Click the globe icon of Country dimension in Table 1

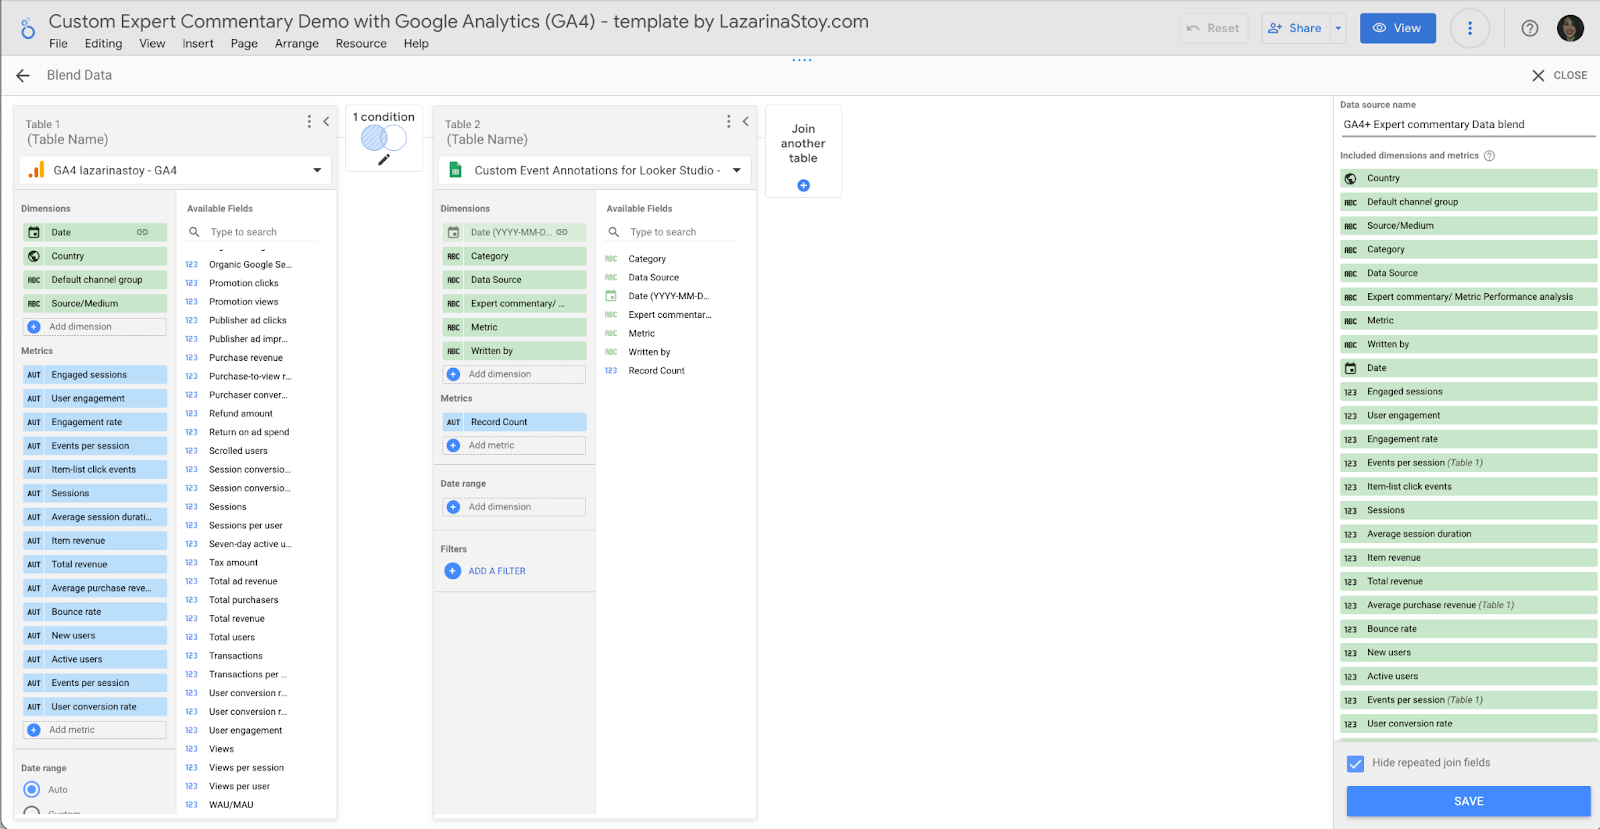pos(34,256)
